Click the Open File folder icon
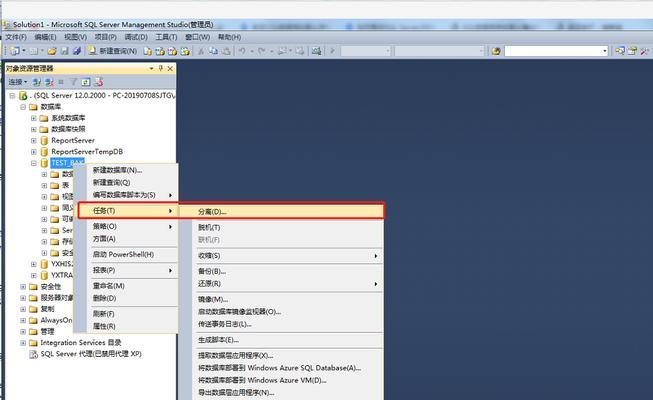 coord(52,51)
